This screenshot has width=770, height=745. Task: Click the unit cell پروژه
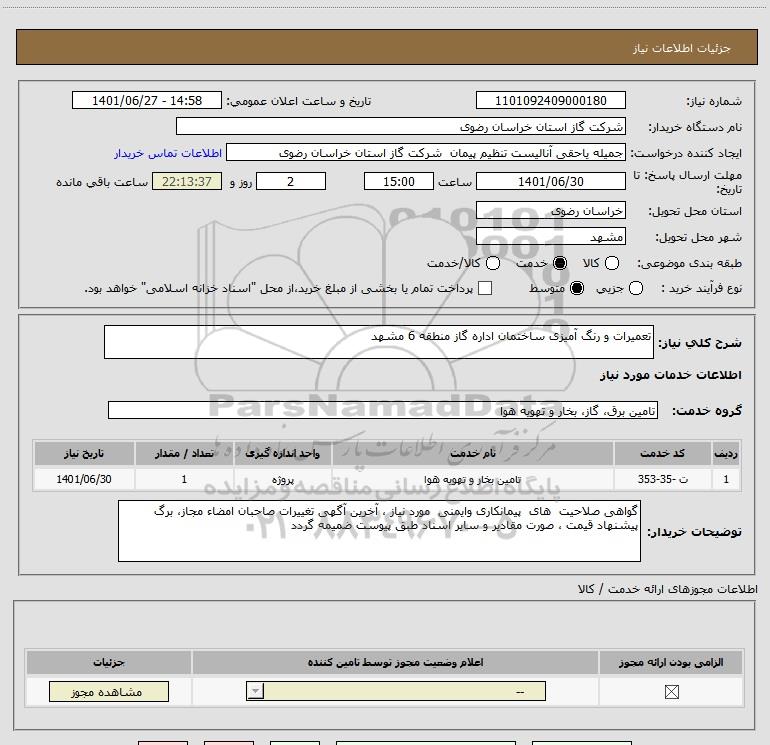[283, 479]
